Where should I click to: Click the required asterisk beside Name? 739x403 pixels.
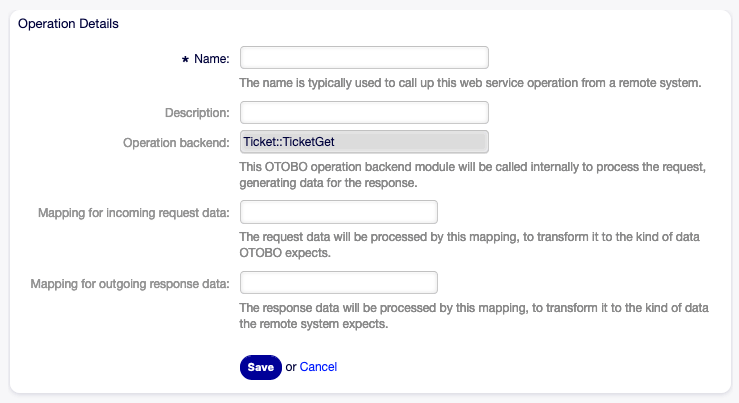coord(185,60)
